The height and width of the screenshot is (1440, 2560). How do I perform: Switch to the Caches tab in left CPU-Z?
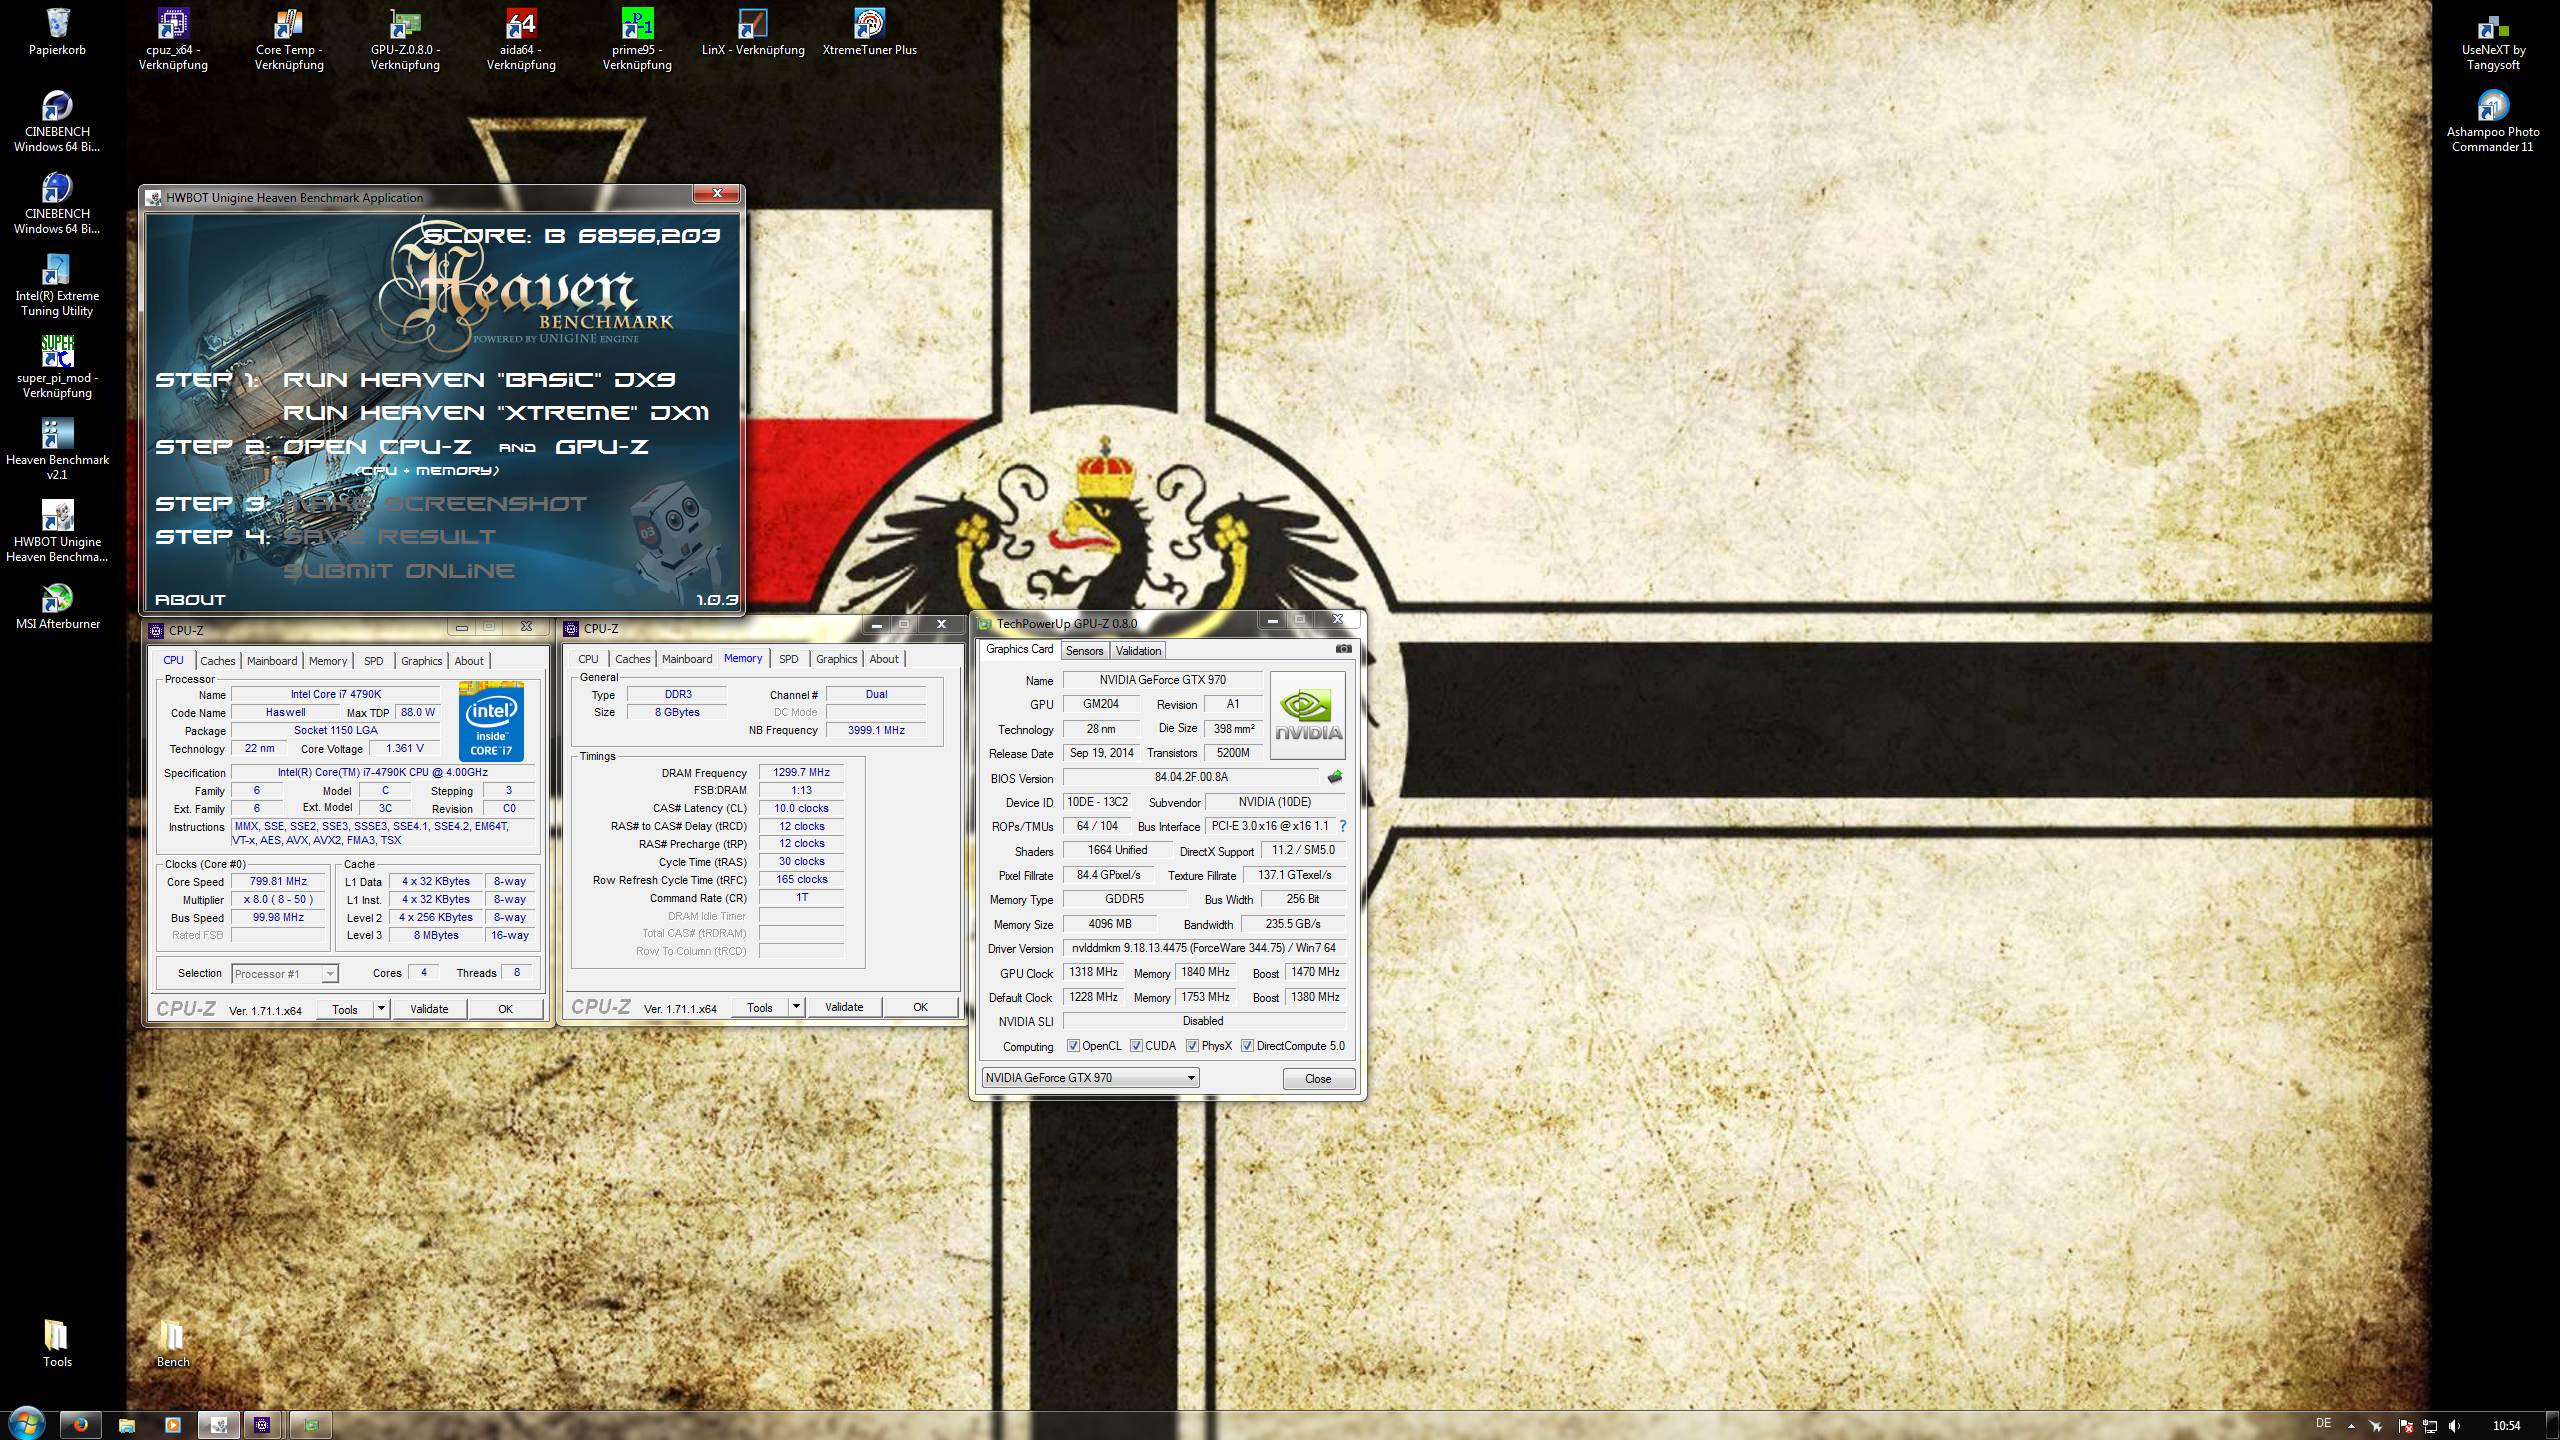(217, 661)
